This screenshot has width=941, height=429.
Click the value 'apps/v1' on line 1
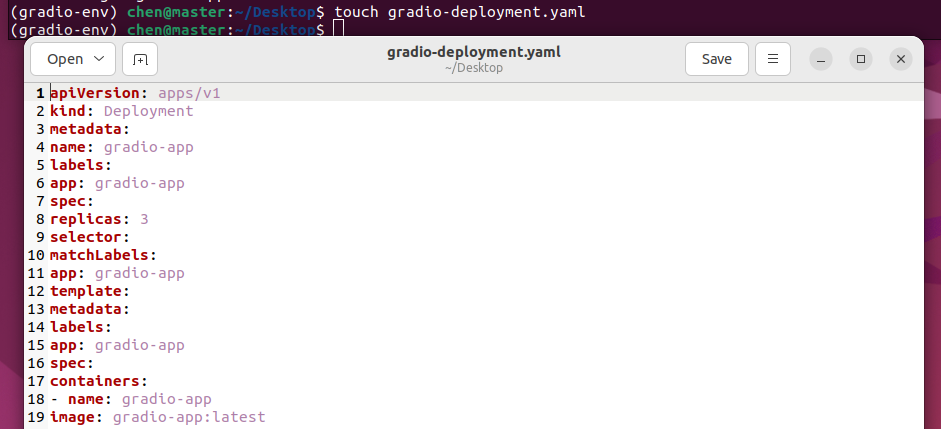click(190, 93)
